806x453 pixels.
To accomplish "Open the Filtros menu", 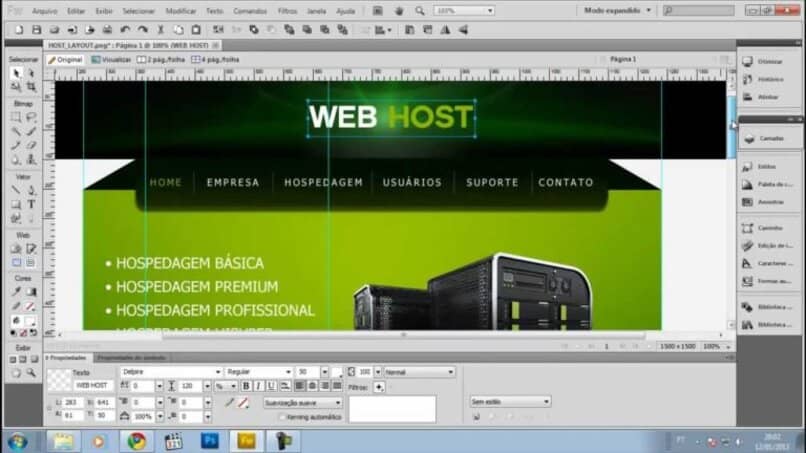I will click(x=289, y=10).
